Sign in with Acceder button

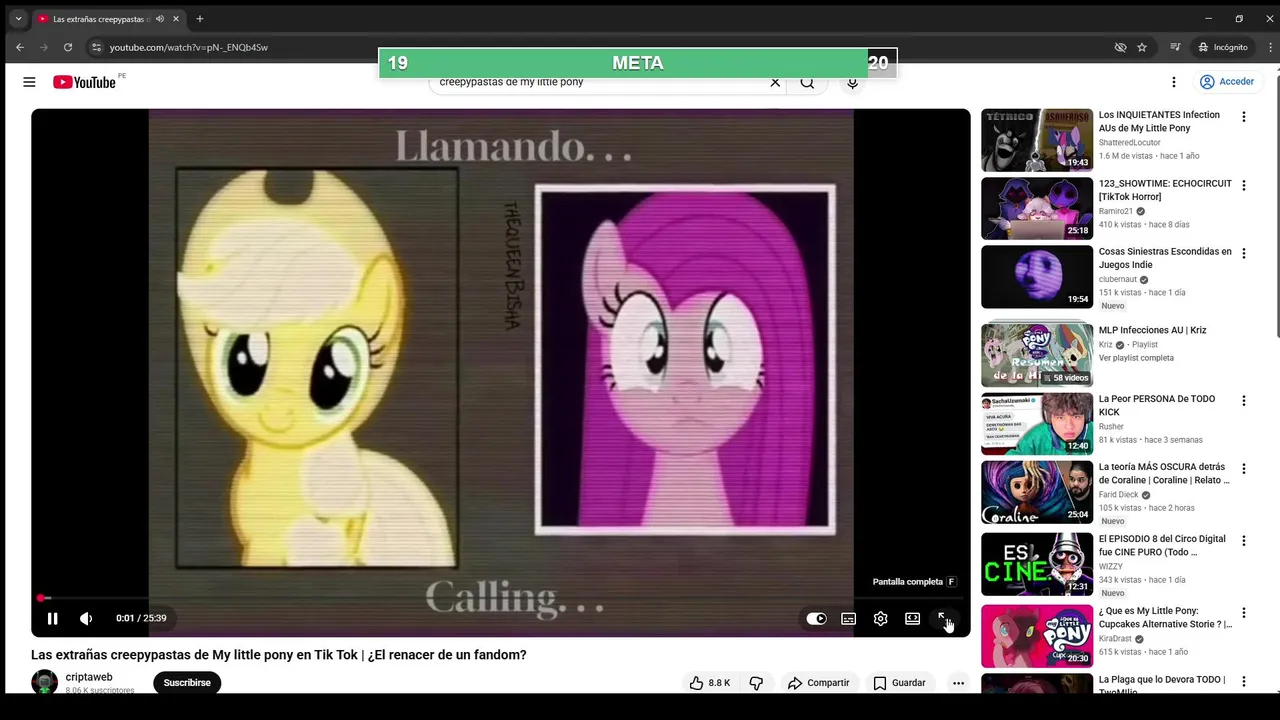tap(1227, 82)
